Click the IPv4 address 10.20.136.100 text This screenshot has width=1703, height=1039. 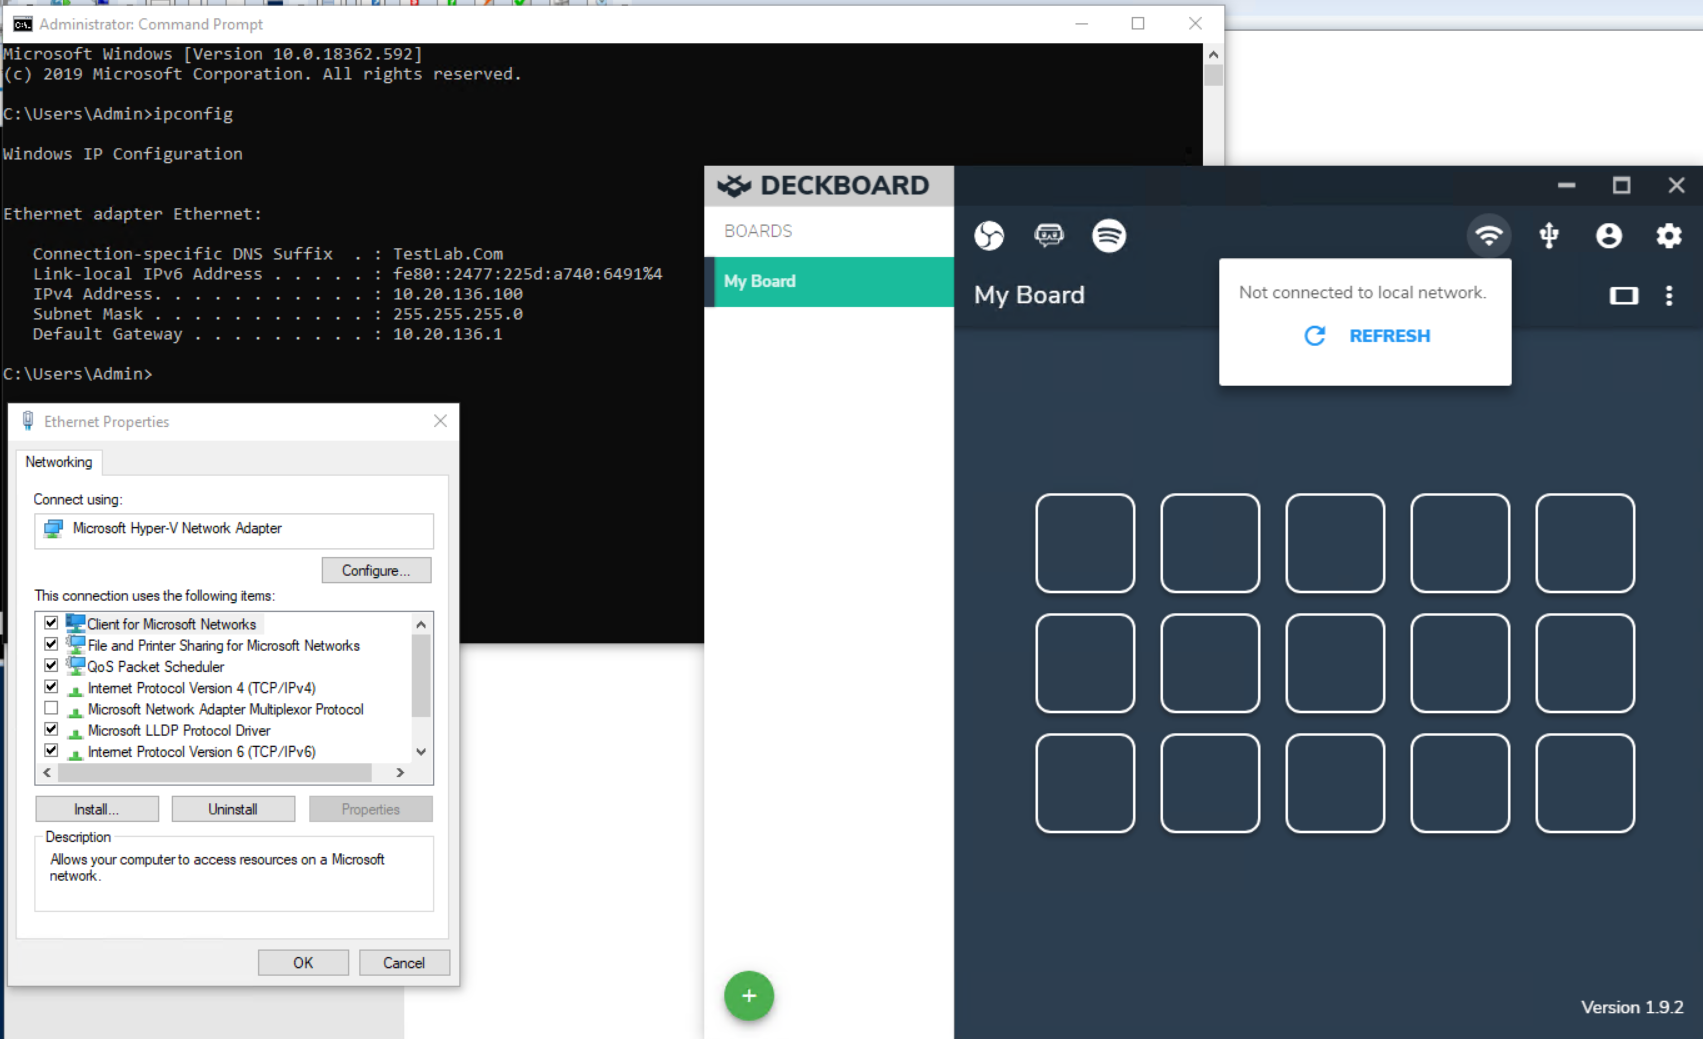pos(457,294)
